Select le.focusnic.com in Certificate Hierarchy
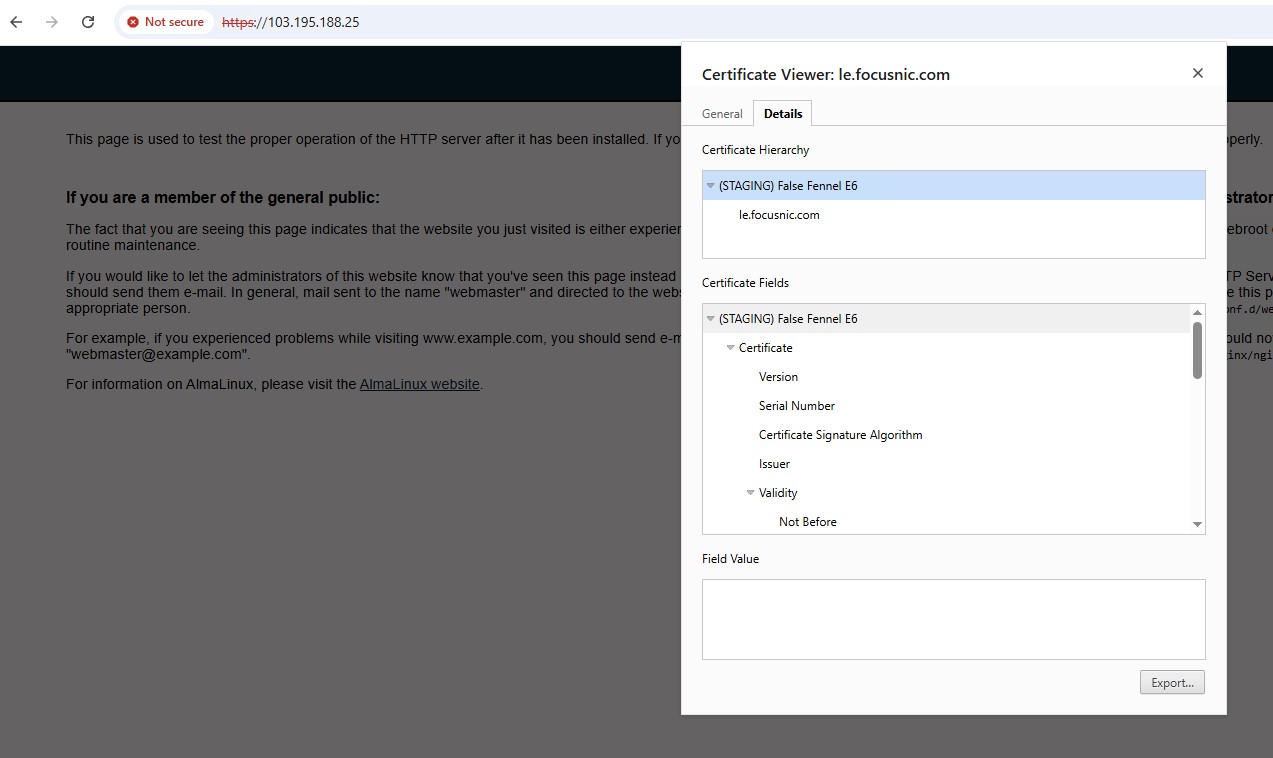The image size is (1273, 758). (779, 215)
